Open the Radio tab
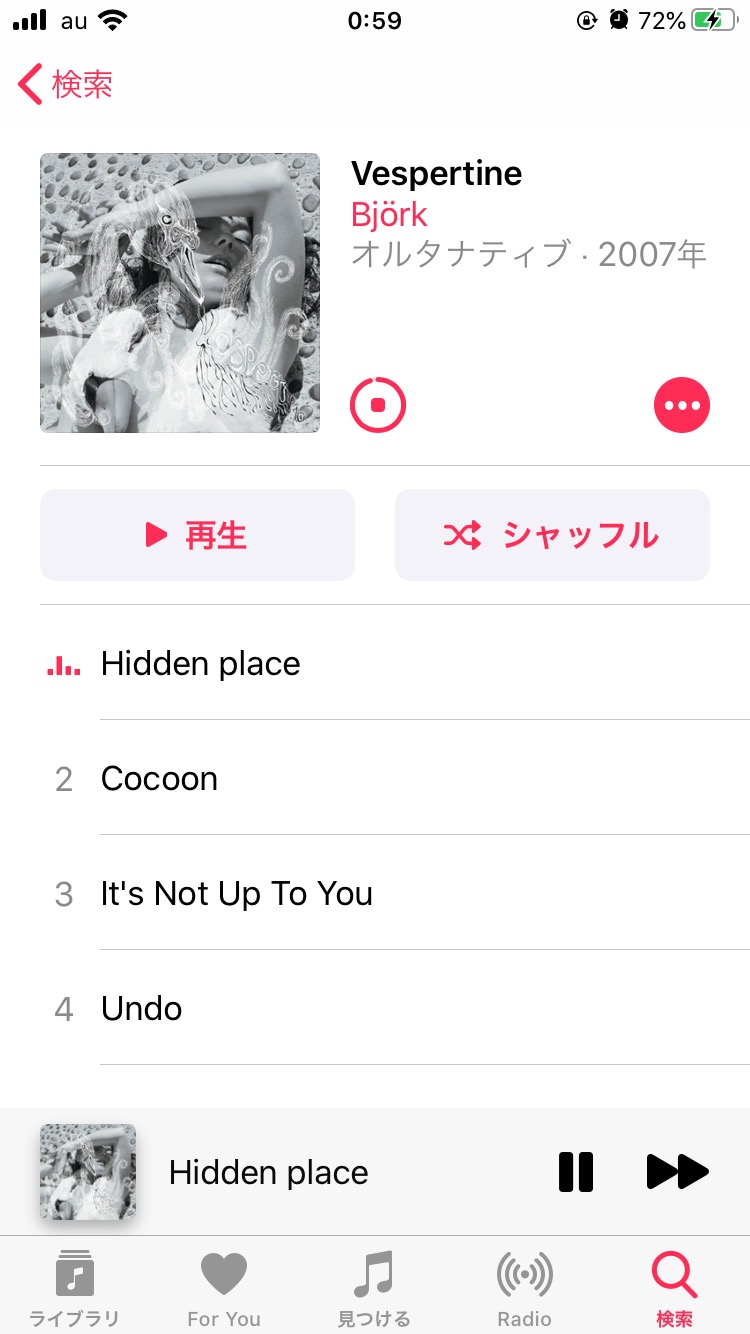The width and height of the screenshot is (750, 1334). (525, 1288)
